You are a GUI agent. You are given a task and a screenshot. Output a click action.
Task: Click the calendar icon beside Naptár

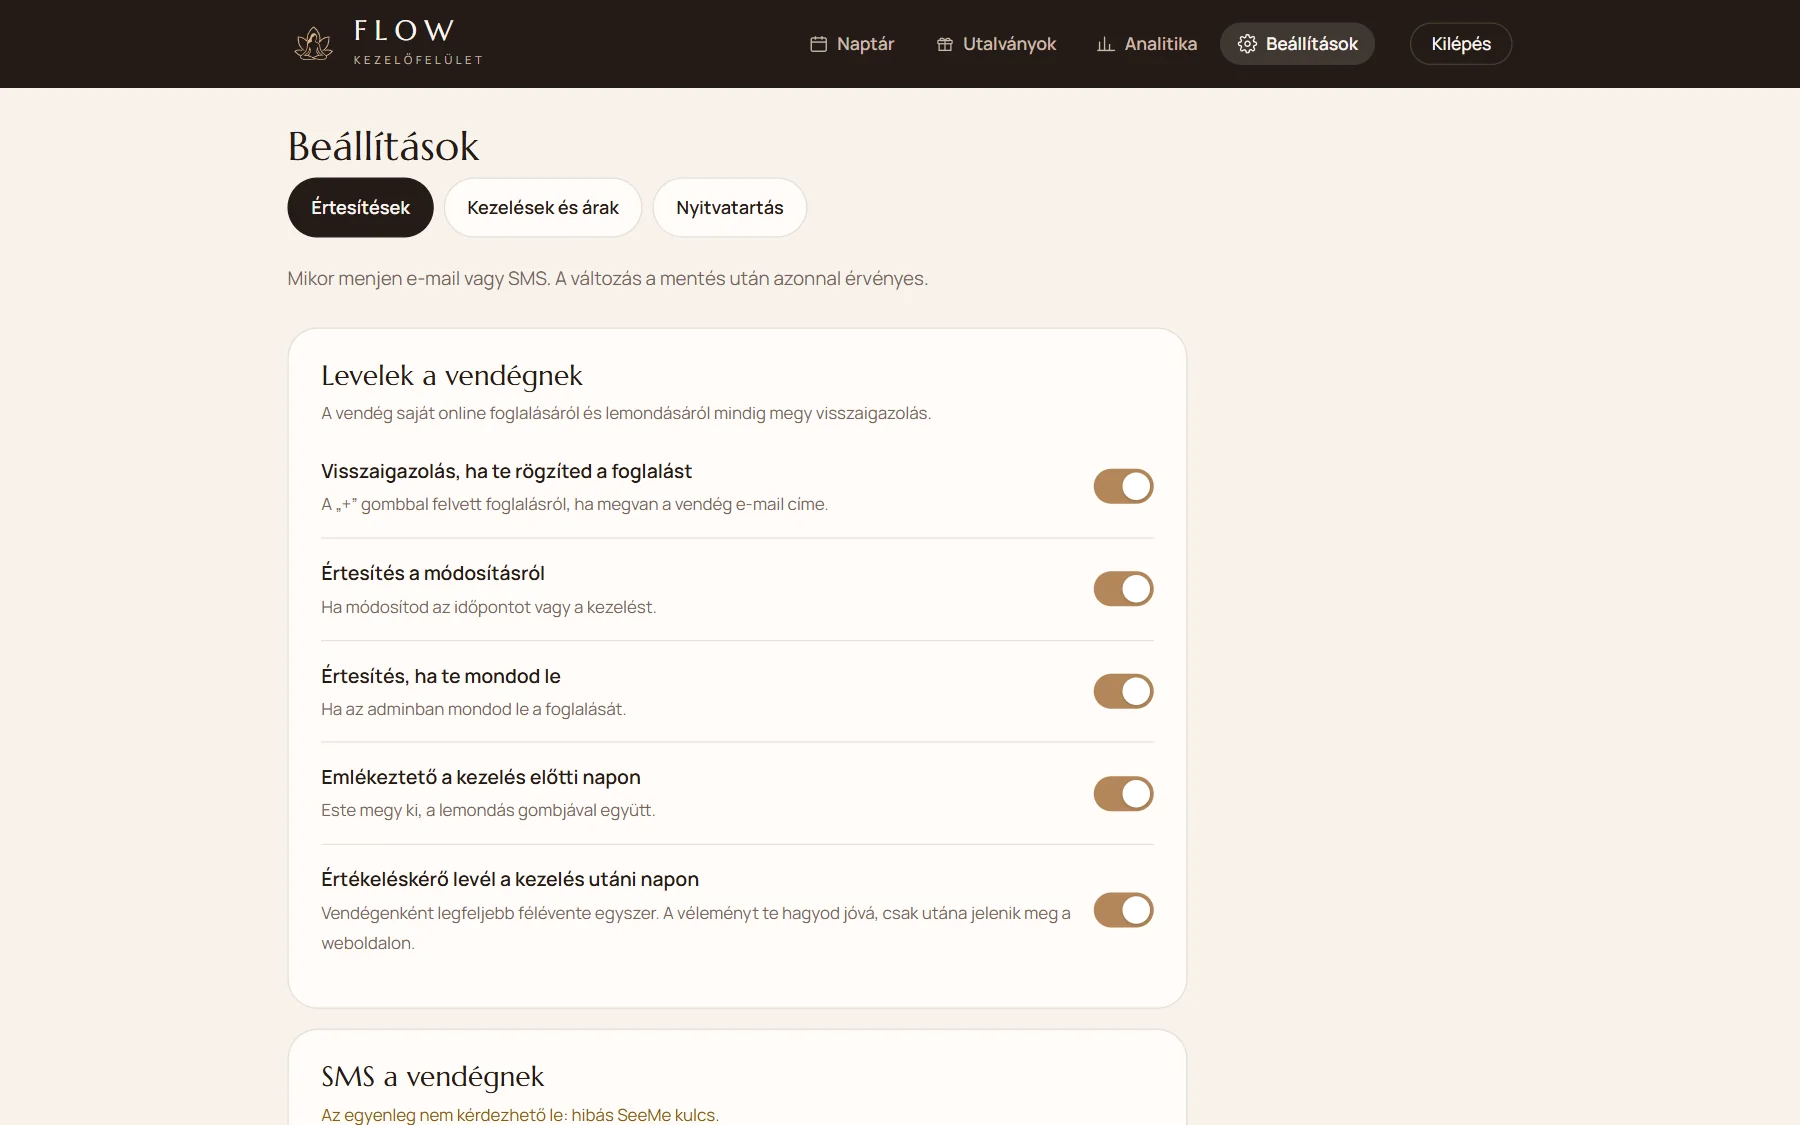pyautogui.click(x=818, y=44)
